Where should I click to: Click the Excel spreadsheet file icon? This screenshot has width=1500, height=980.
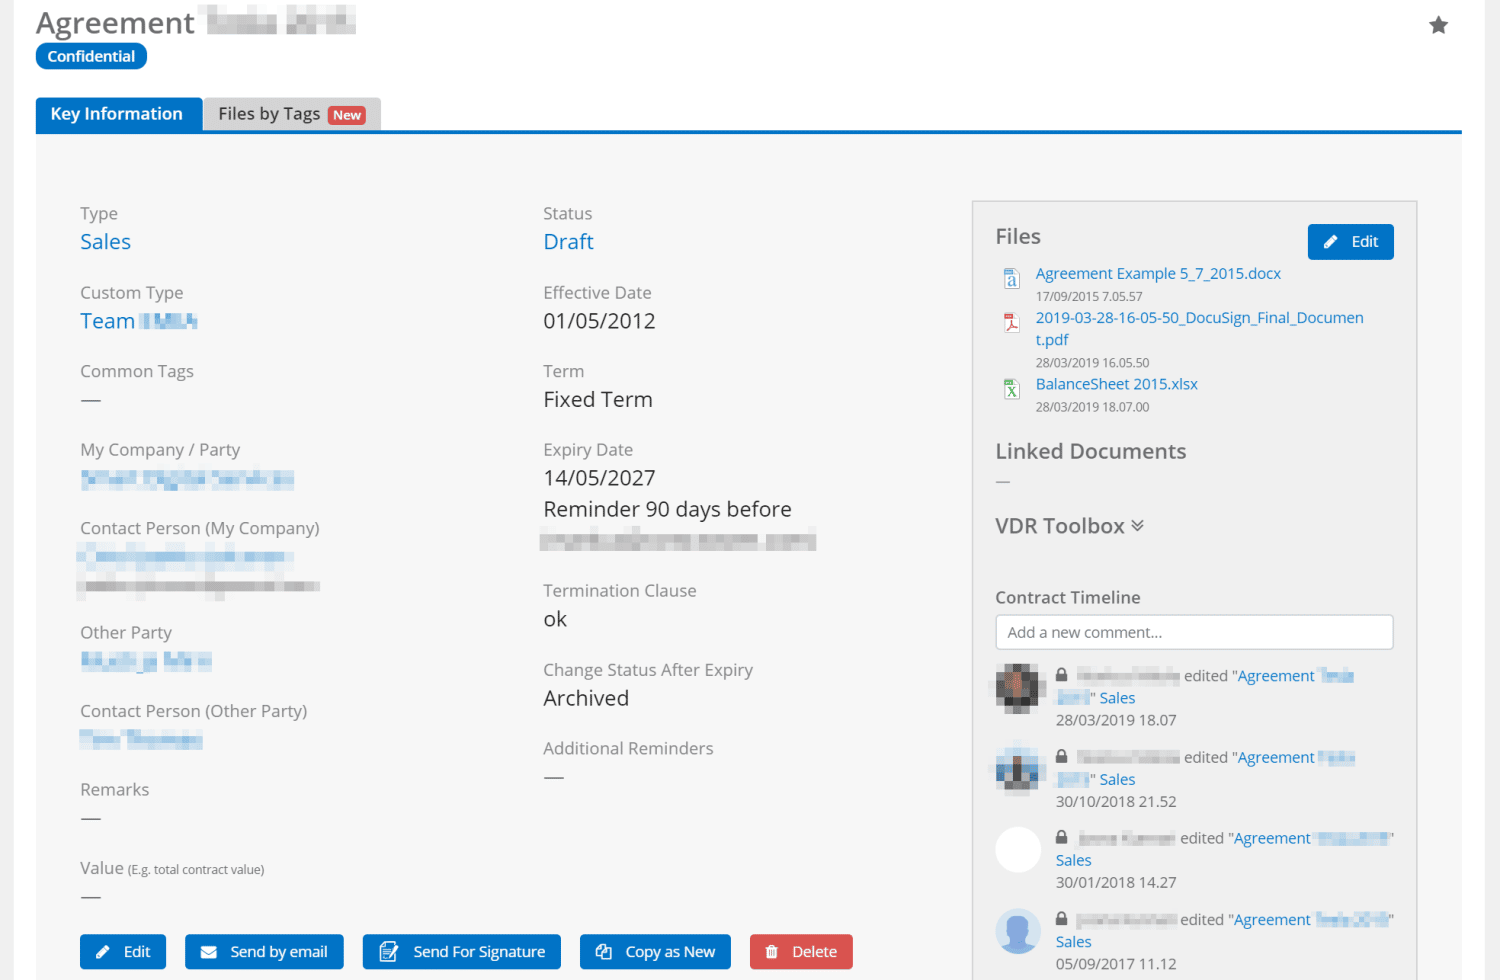click(x=1011, y=389)
